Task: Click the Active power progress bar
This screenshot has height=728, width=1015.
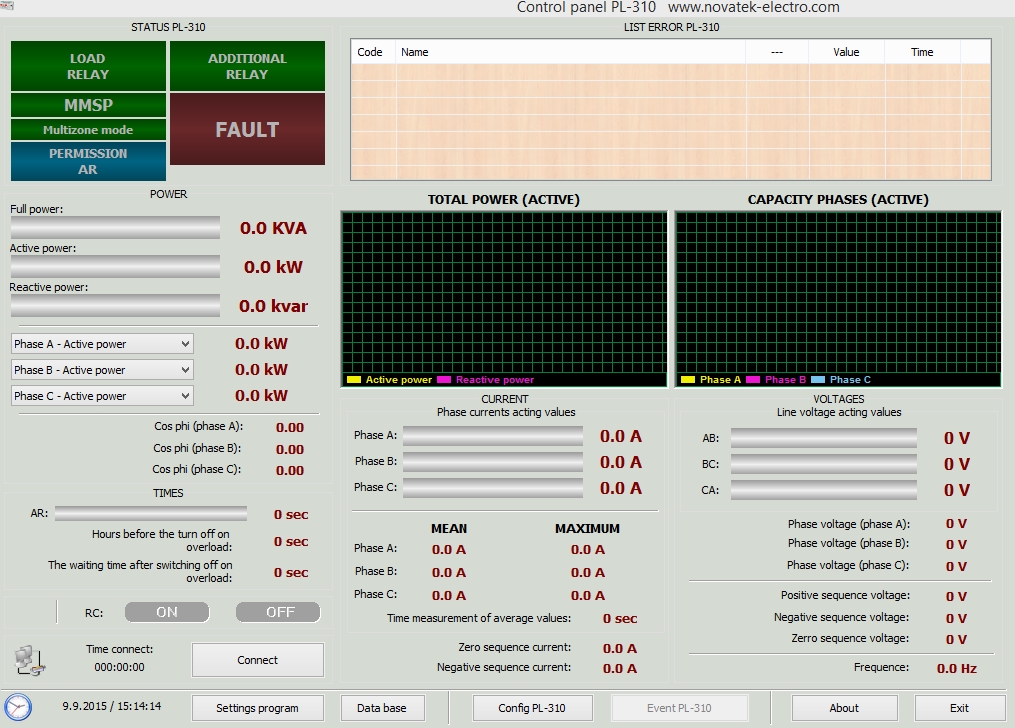Action: 115,267
